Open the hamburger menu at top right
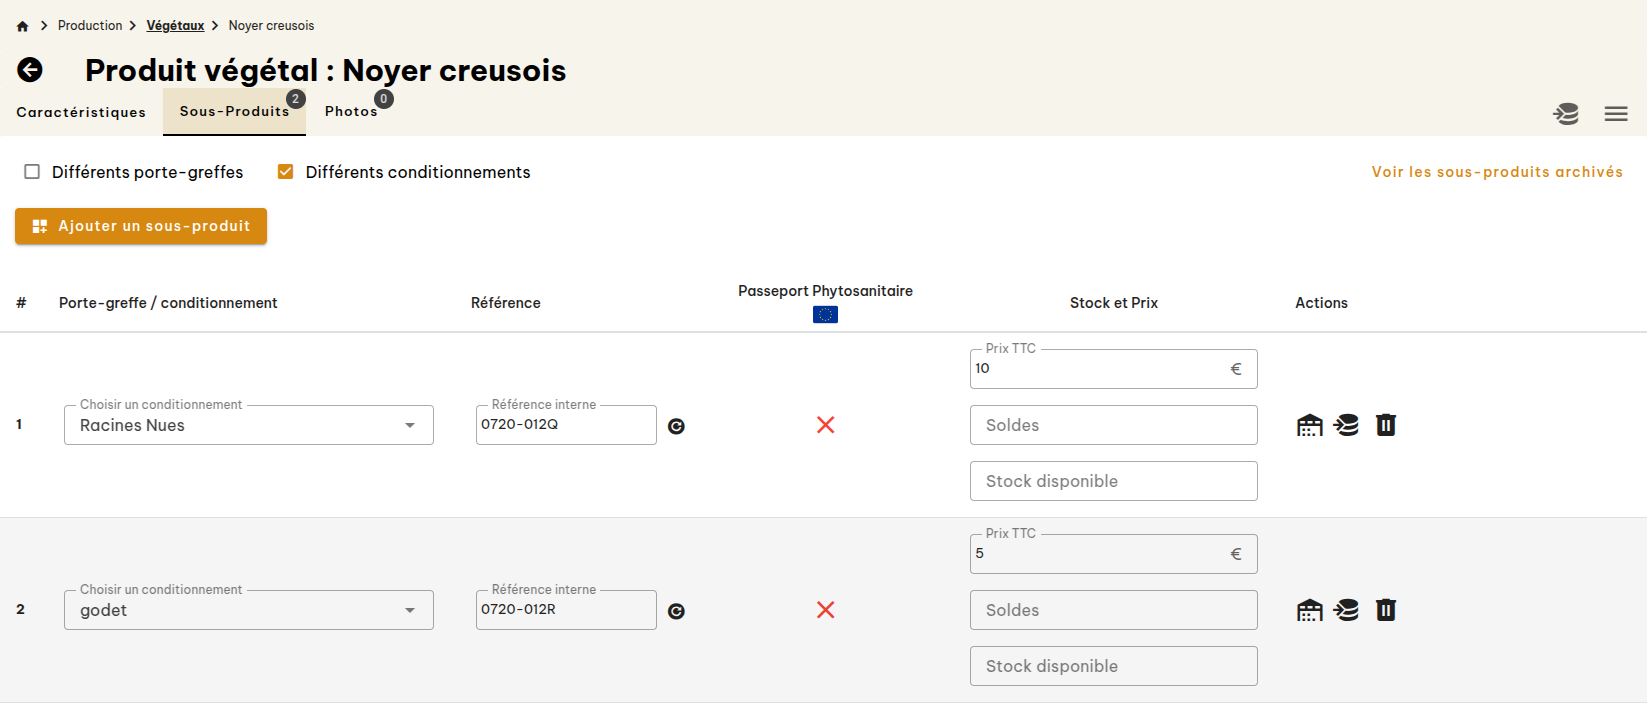Screen dimensions: 1647x715 click(1615, 113)
